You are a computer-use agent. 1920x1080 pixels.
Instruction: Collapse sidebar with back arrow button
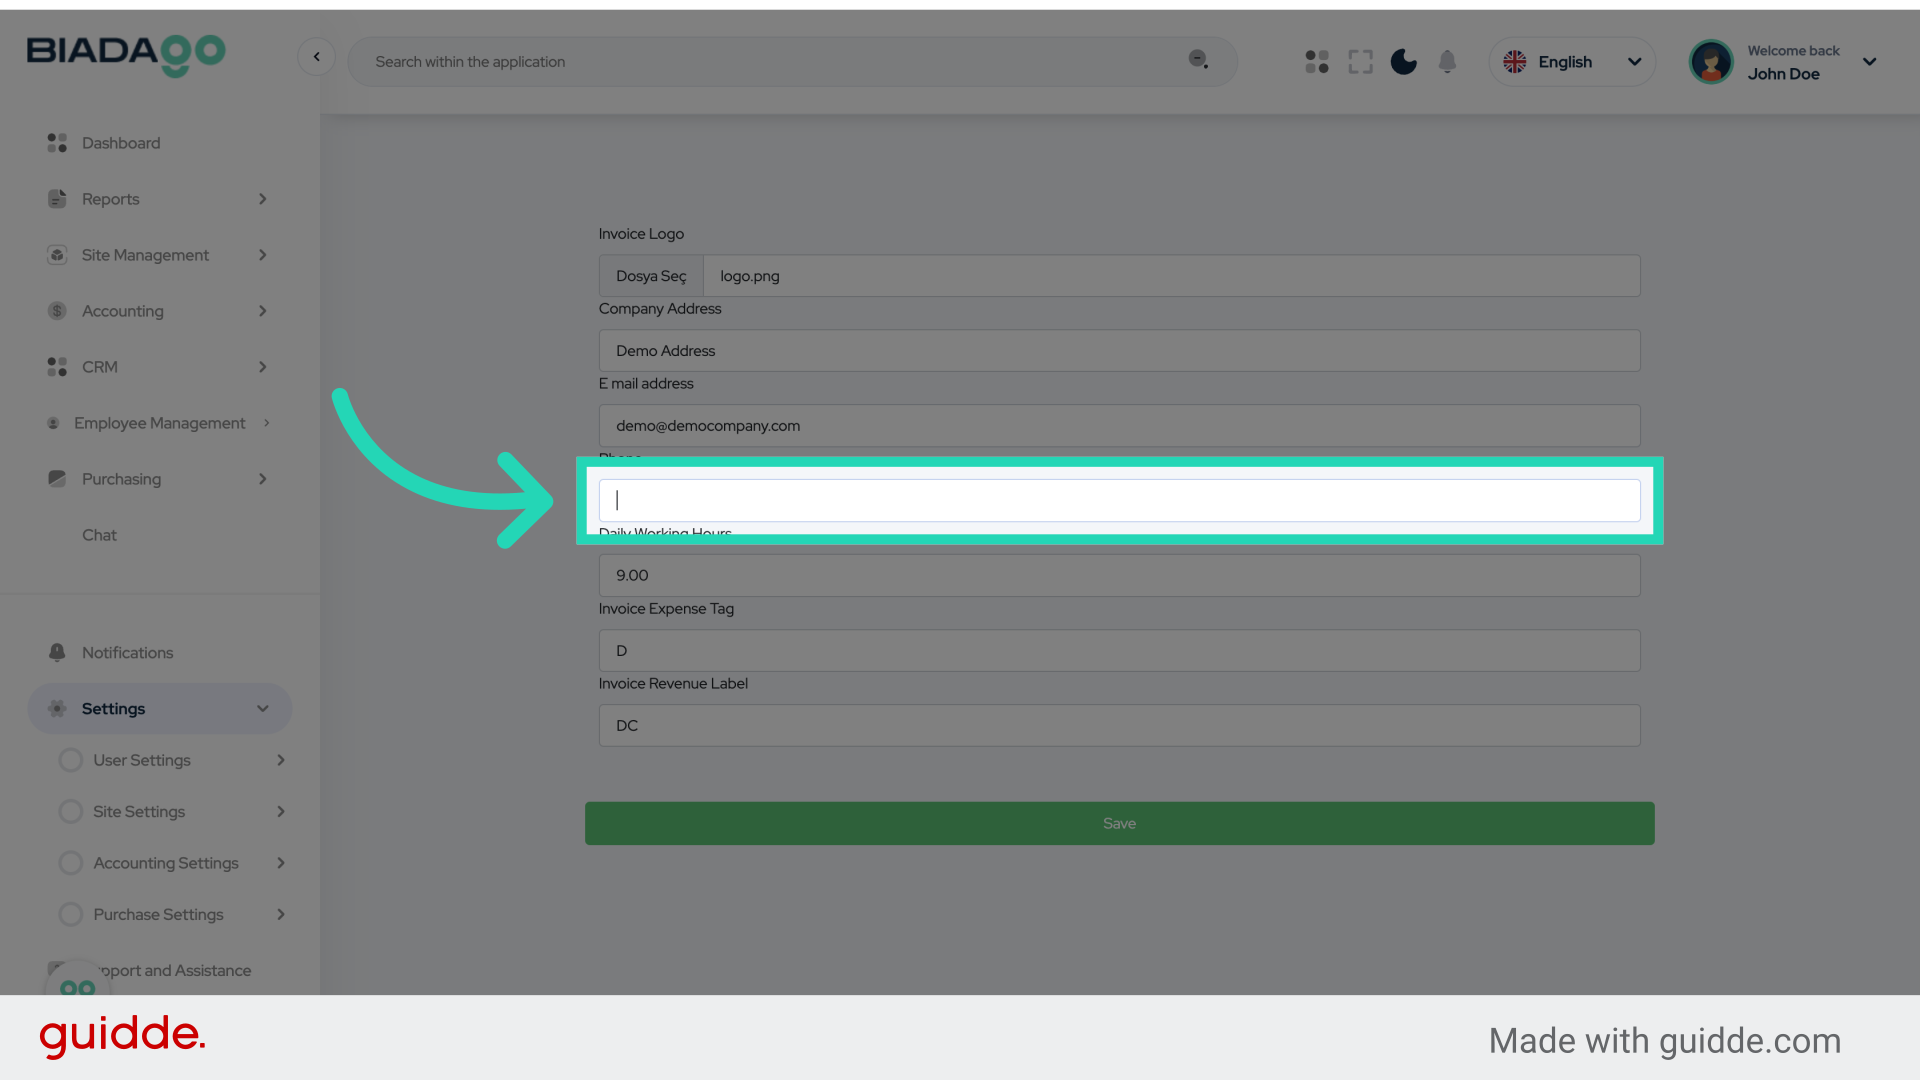click(316, 57)
